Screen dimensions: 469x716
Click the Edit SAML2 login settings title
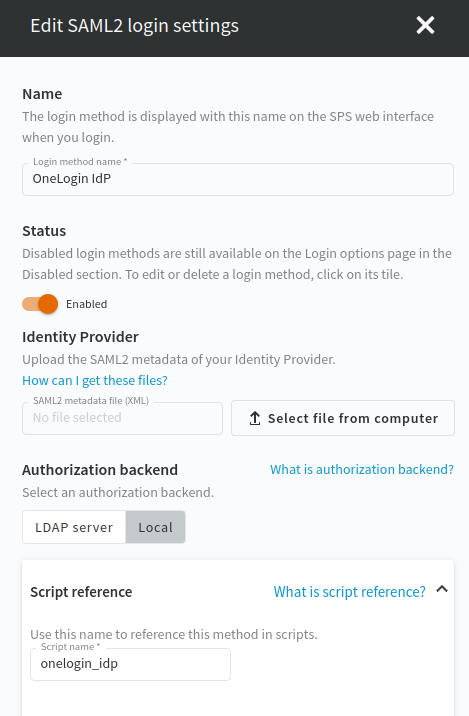[x=135, y=26]
